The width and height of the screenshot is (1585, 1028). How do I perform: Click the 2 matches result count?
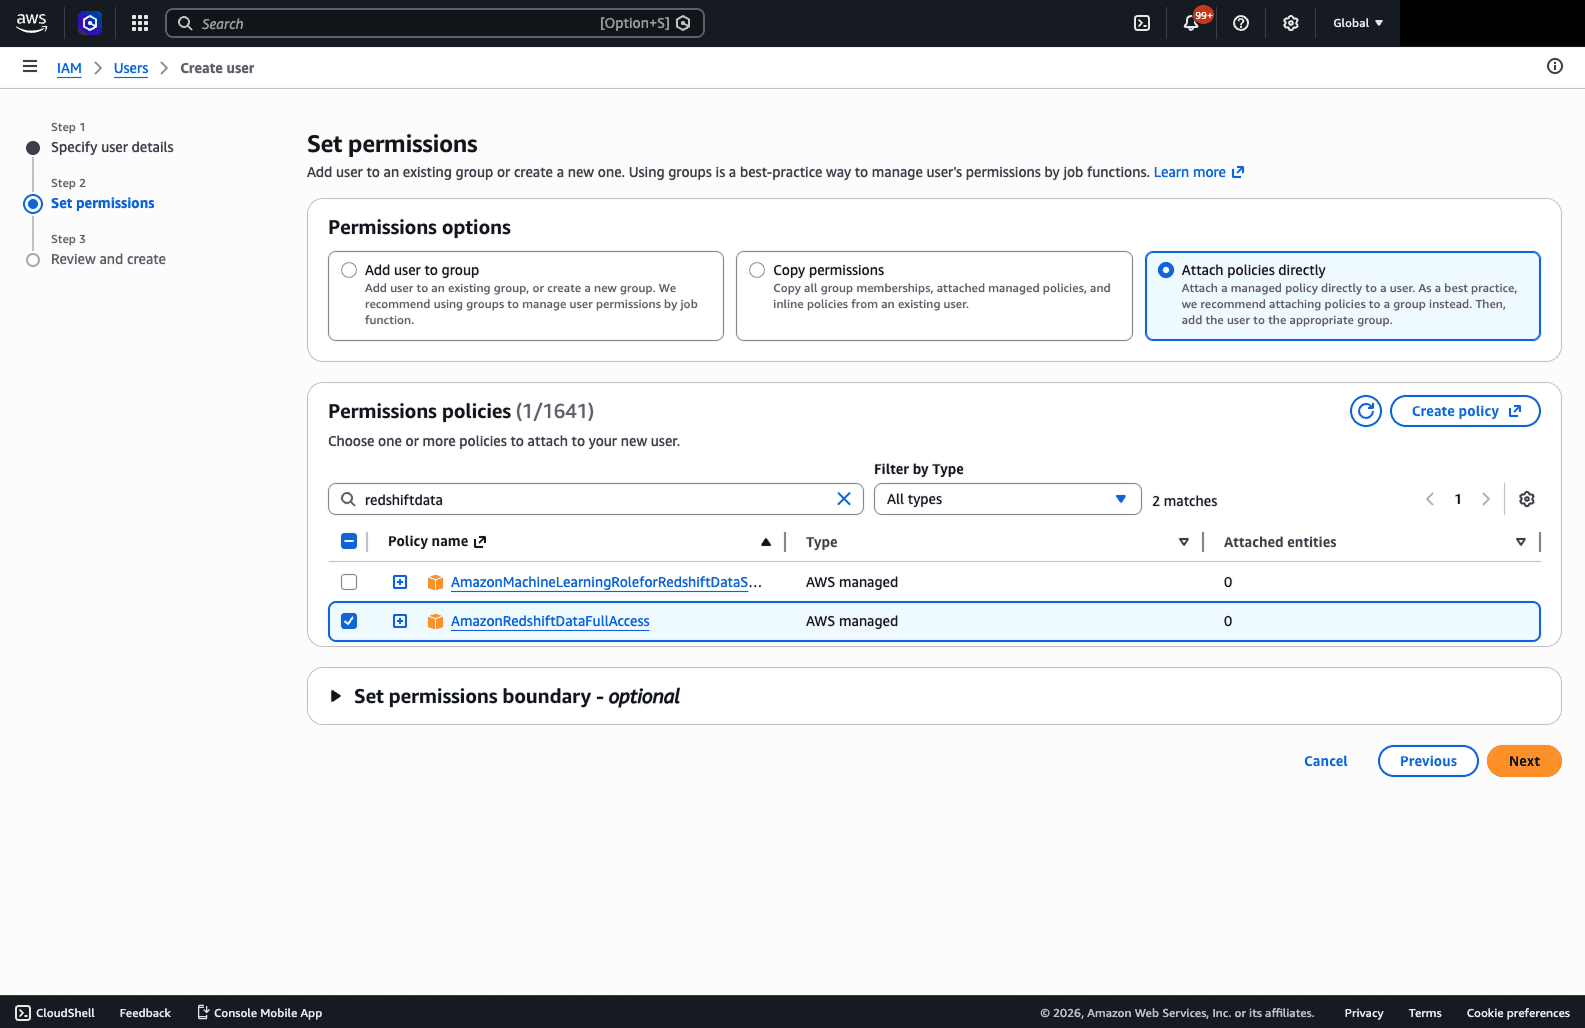(x=1185, y=501)
